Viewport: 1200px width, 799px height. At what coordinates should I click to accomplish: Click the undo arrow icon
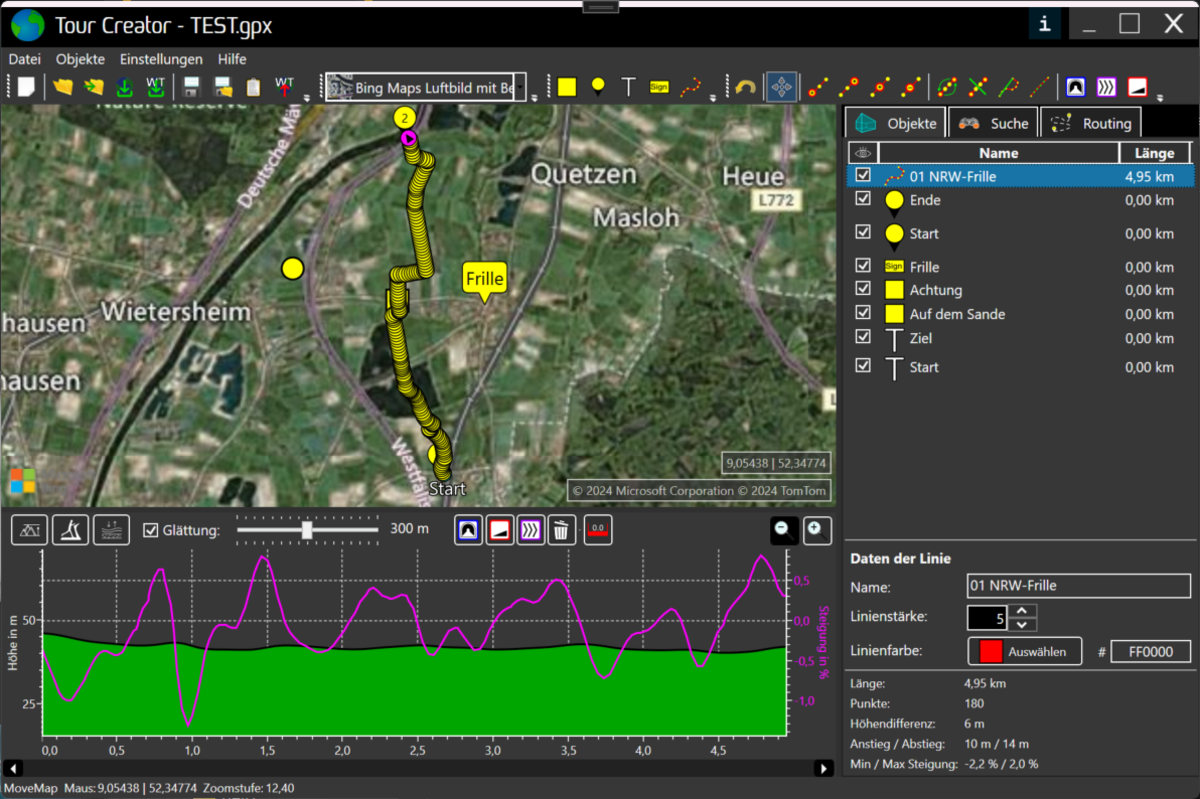(x=744, y=87)
